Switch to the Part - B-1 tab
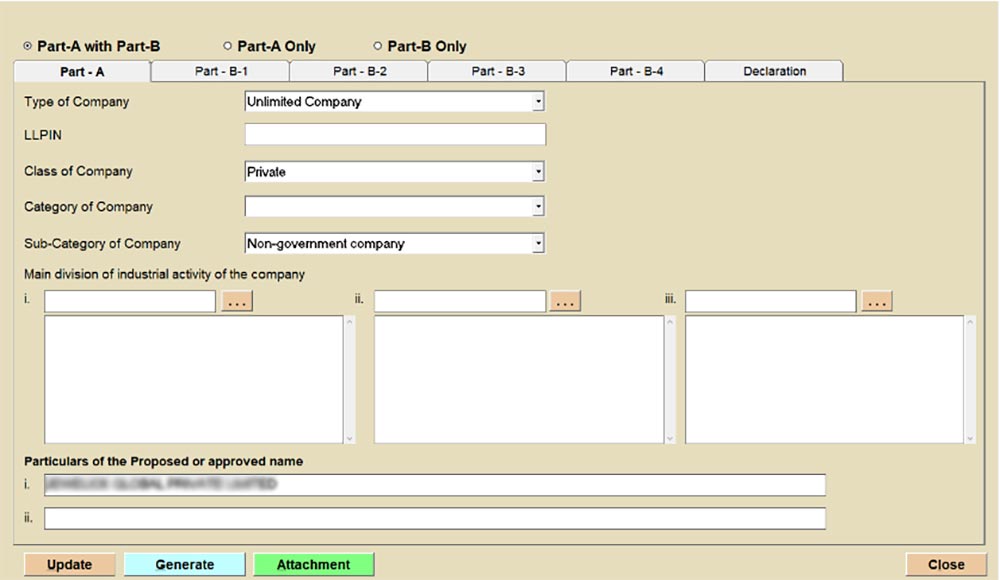This screenshot has height=580, width=1000. (x=221, y=72)
